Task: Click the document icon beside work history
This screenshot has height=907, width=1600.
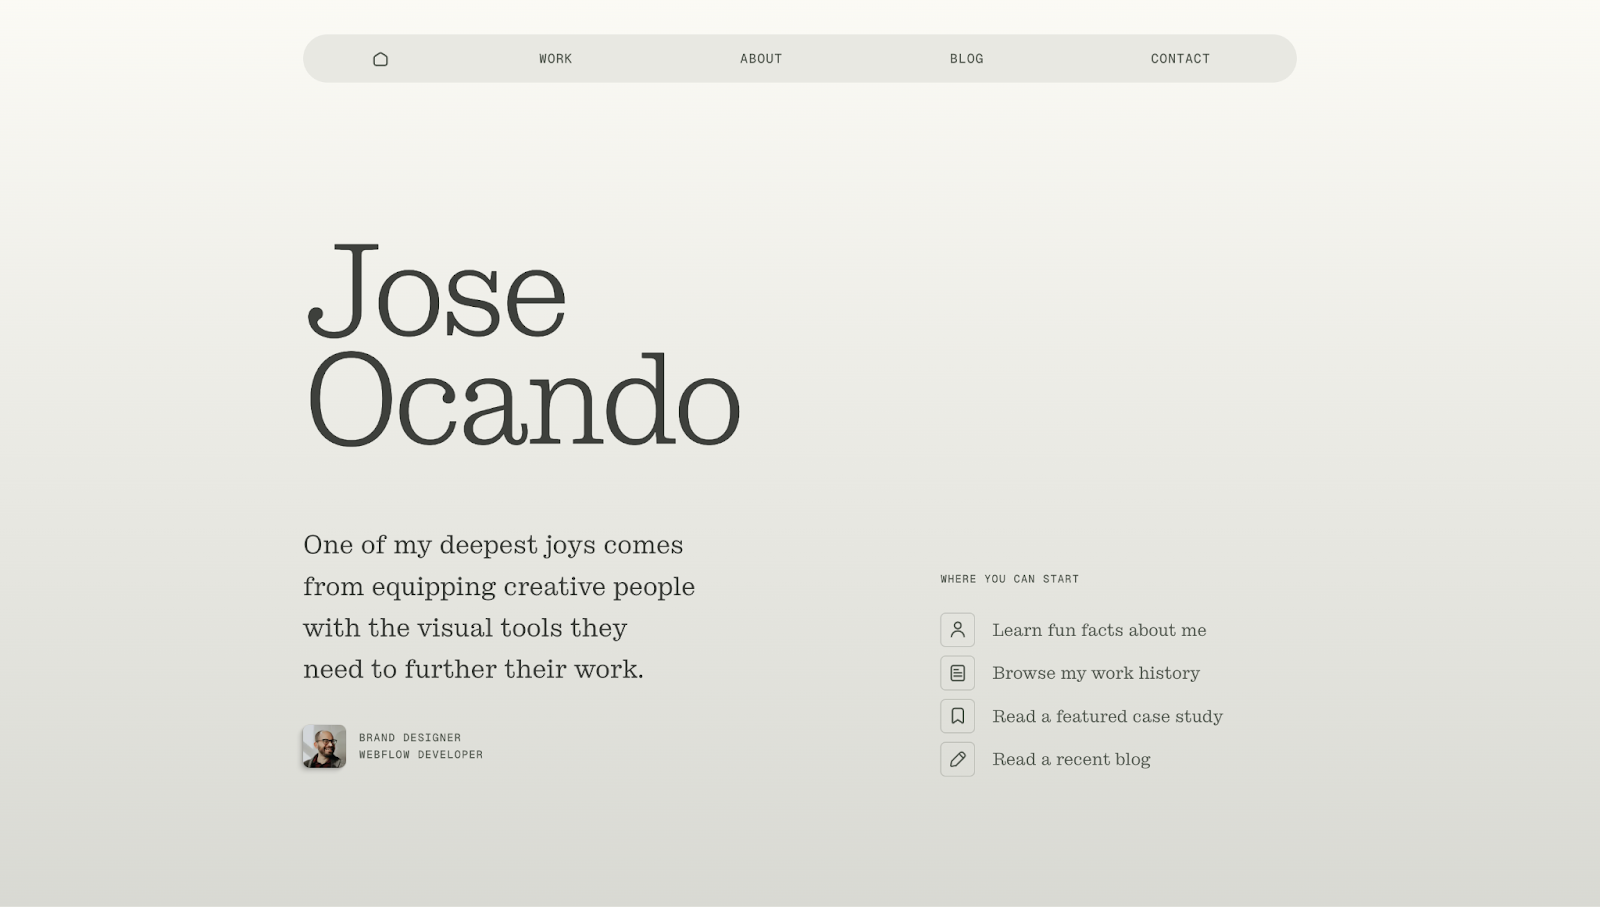Action: pos(957,672)
